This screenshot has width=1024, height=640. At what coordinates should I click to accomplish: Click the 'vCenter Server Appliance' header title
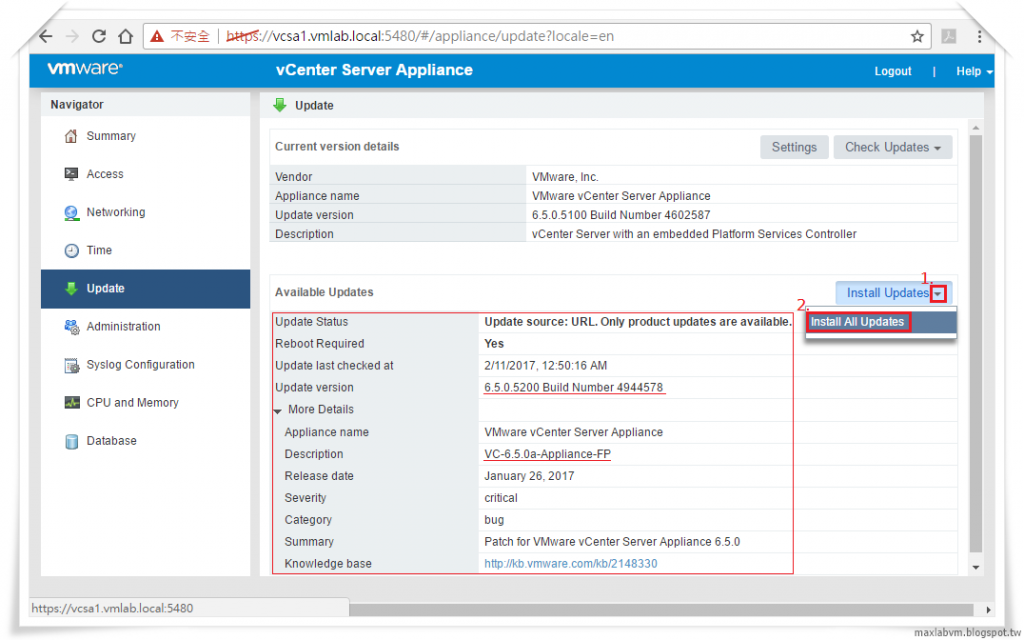[x=374, y=70]
